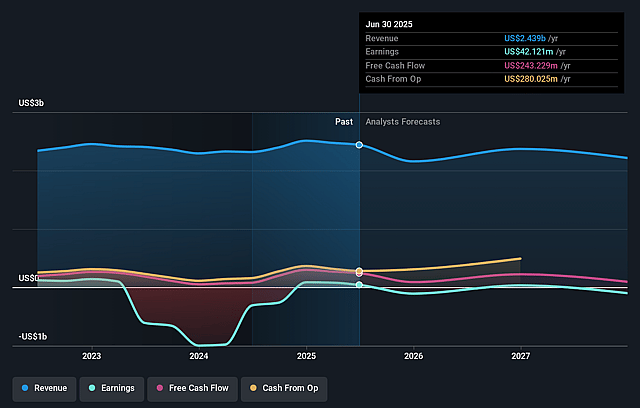
Task: Select the 2027 axis label
Action: tap(521, 356)
